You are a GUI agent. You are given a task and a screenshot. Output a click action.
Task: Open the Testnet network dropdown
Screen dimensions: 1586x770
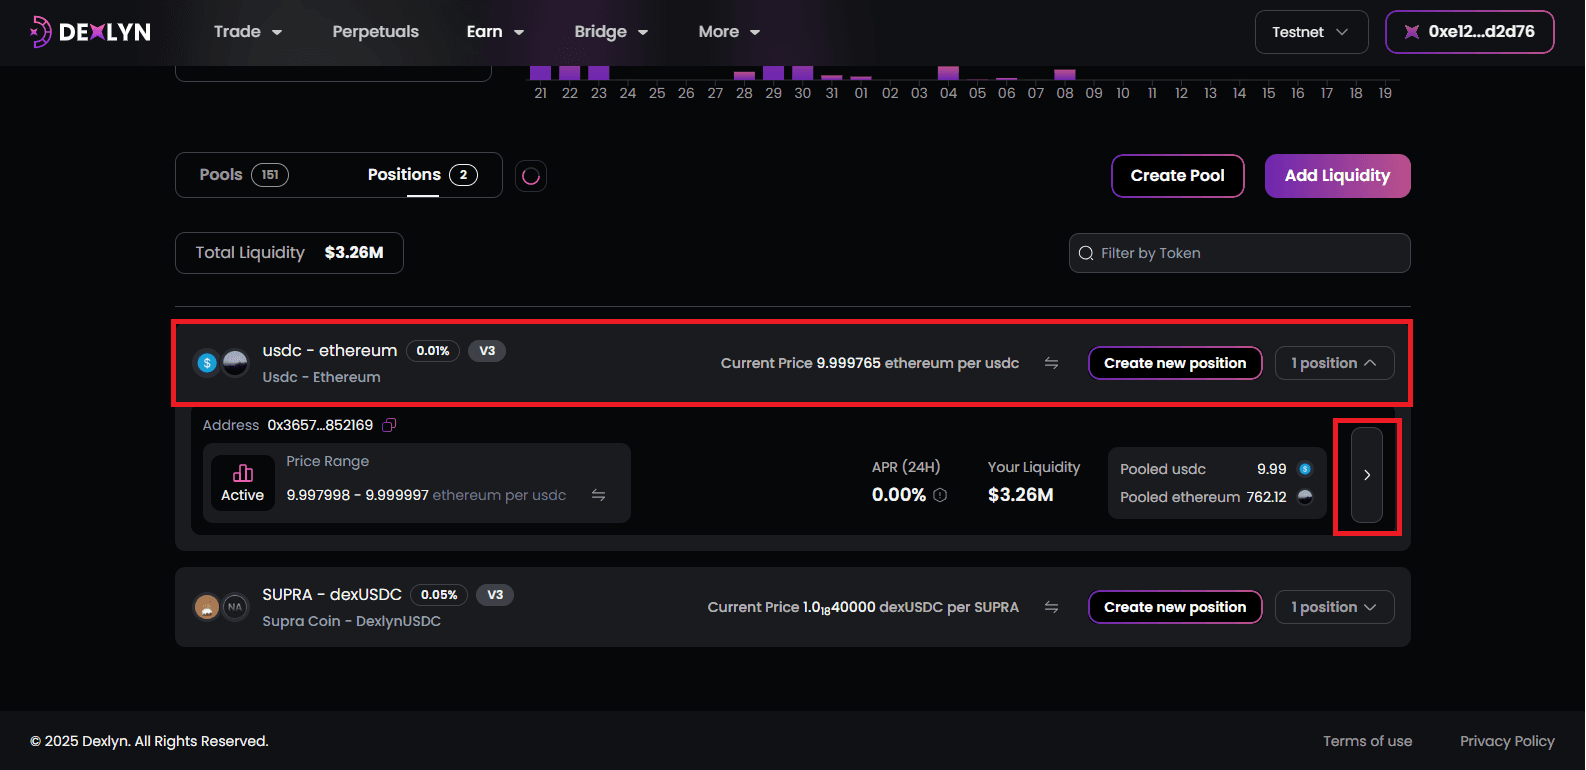1311,32
